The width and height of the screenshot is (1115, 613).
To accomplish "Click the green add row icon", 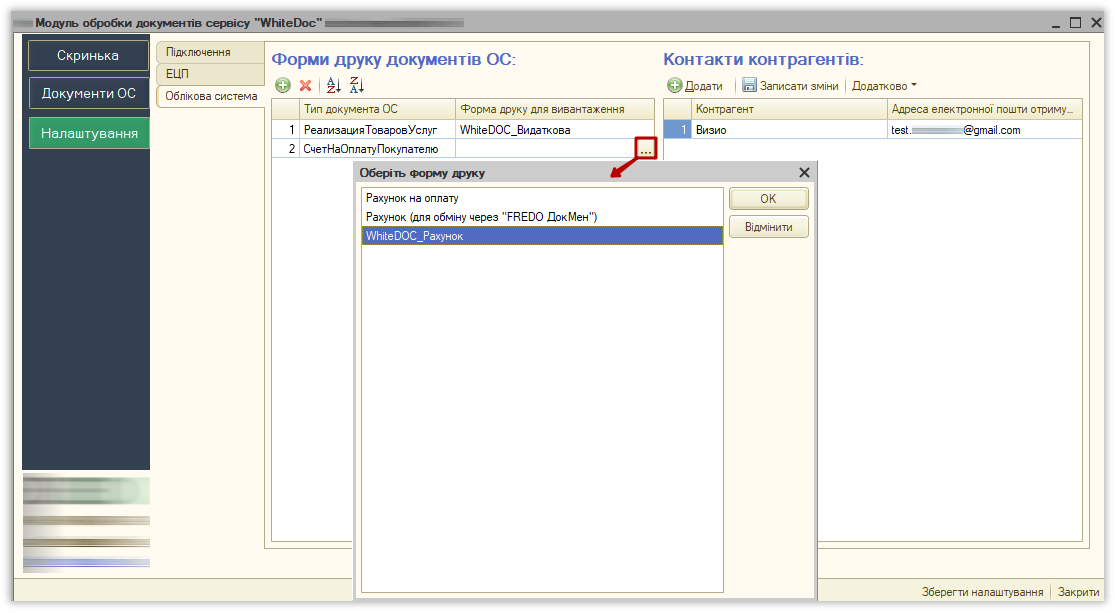I will point(283,85).
